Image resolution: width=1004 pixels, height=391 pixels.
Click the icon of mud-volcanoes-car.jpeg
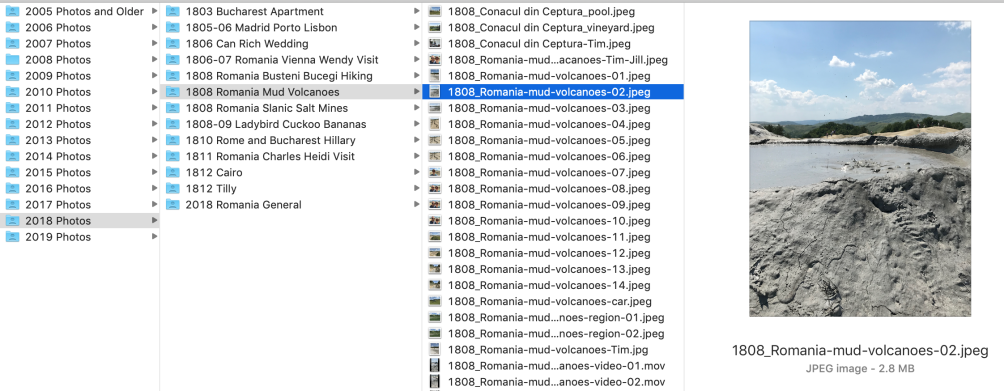(435, 301)
